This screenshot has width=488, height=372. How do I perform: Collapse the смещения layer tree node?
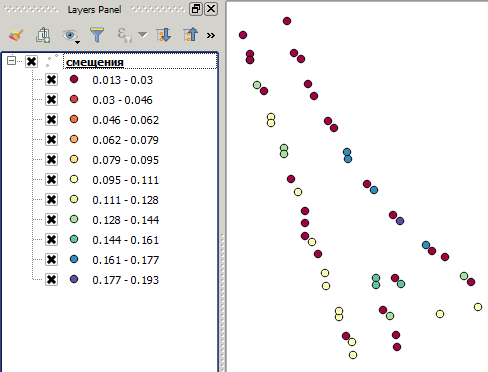click(11, 61)
